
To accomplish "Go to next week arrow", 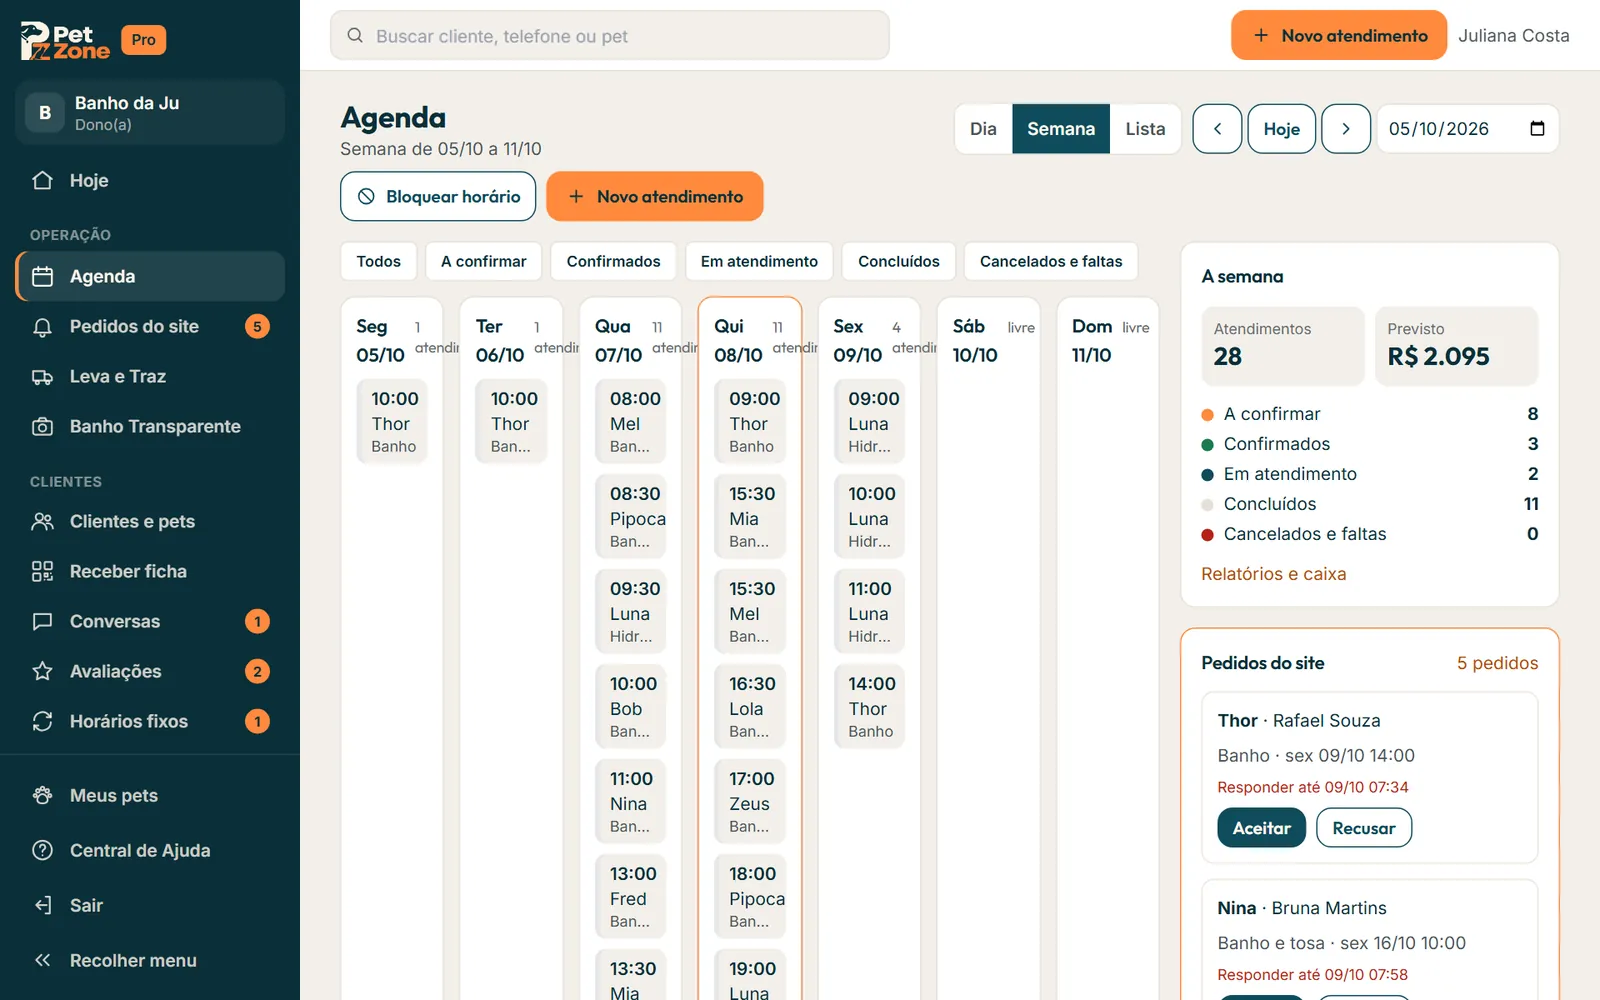I will 1346,129.
